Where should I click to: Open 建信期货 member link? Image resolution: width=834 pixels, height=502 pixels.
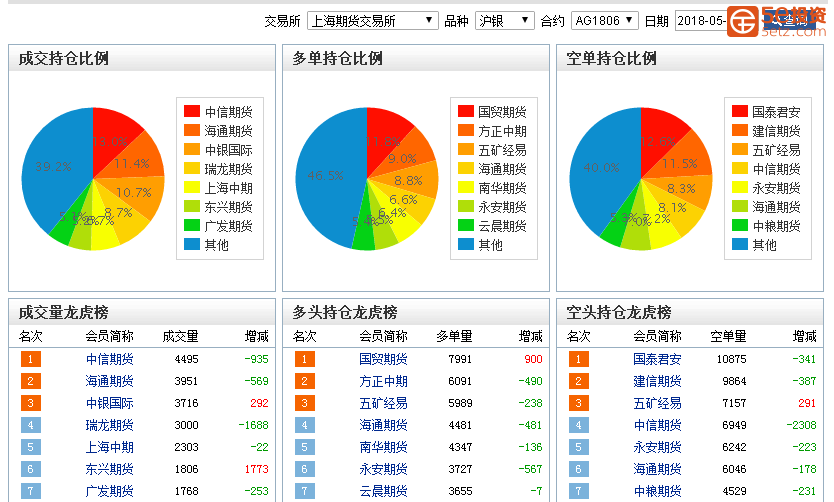657,381
